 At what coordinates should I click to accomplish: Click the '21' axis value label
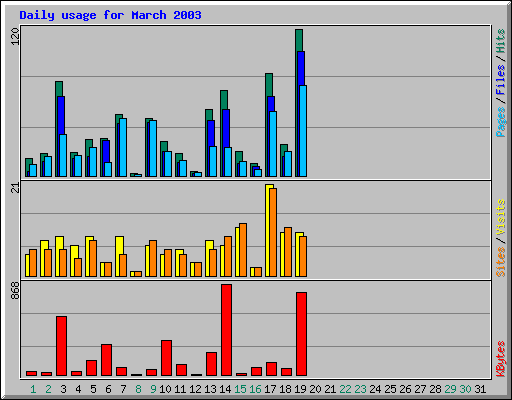pyautogui.click(x=15, y=188)
